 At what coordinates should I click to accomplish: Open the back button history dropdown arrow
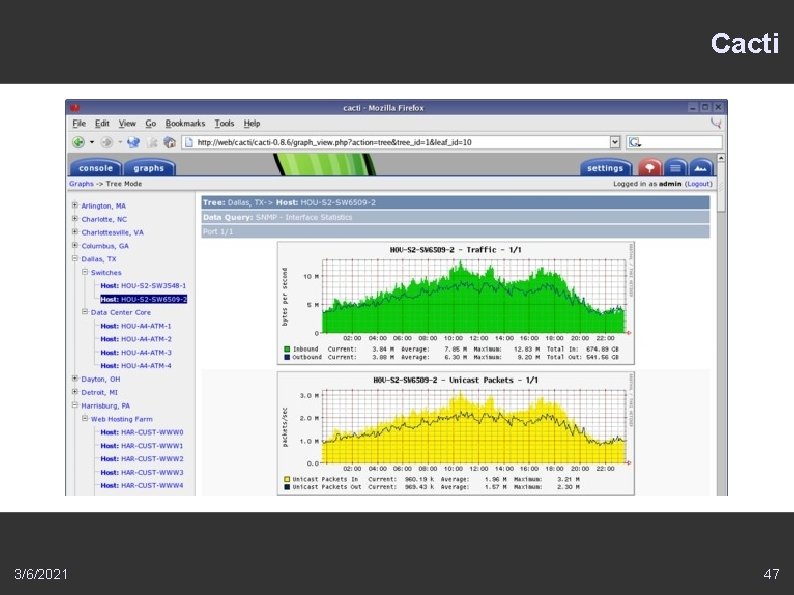pos(92,142)
